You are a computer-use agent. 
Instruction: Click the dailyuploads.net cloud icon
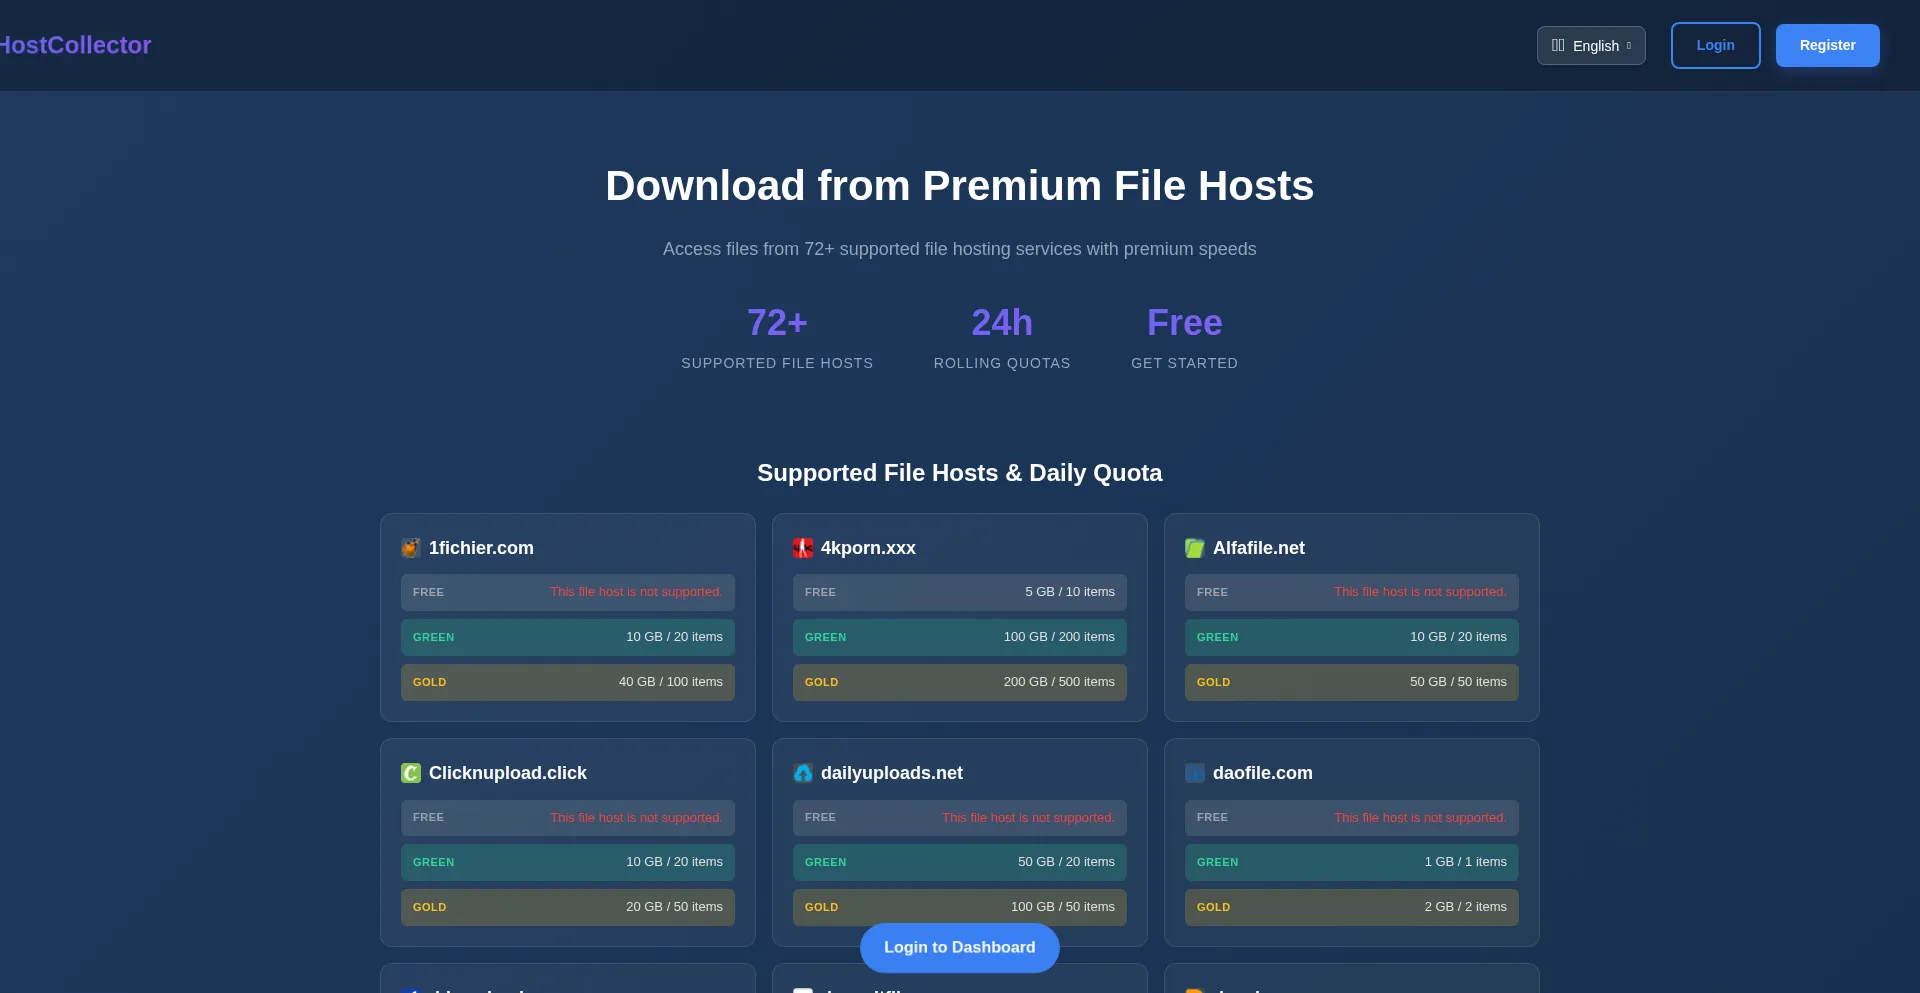pyautogui.click(x=802, y=773)
